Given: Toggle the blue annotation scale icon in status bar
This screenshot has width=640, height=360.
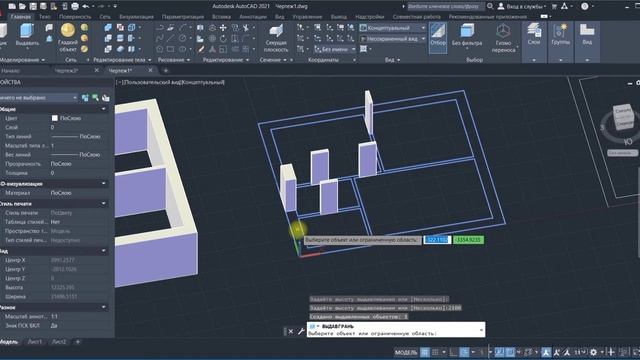Looking at the screenshot, I should (546, 352).
